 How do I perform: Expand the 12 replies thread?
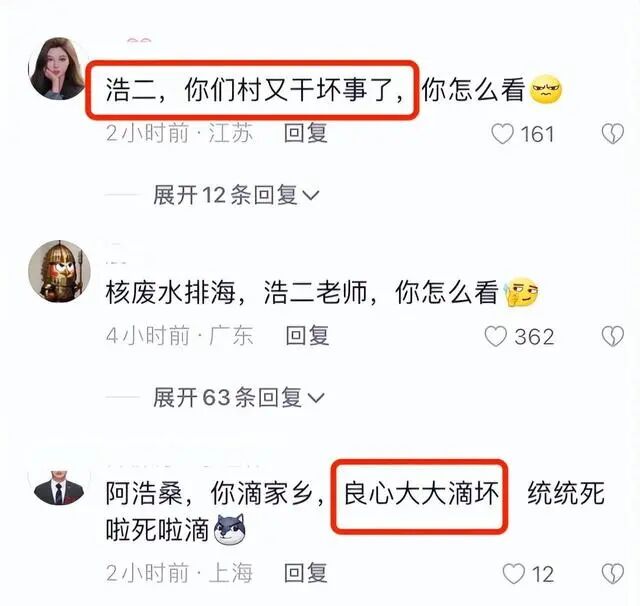click(236, 195)
